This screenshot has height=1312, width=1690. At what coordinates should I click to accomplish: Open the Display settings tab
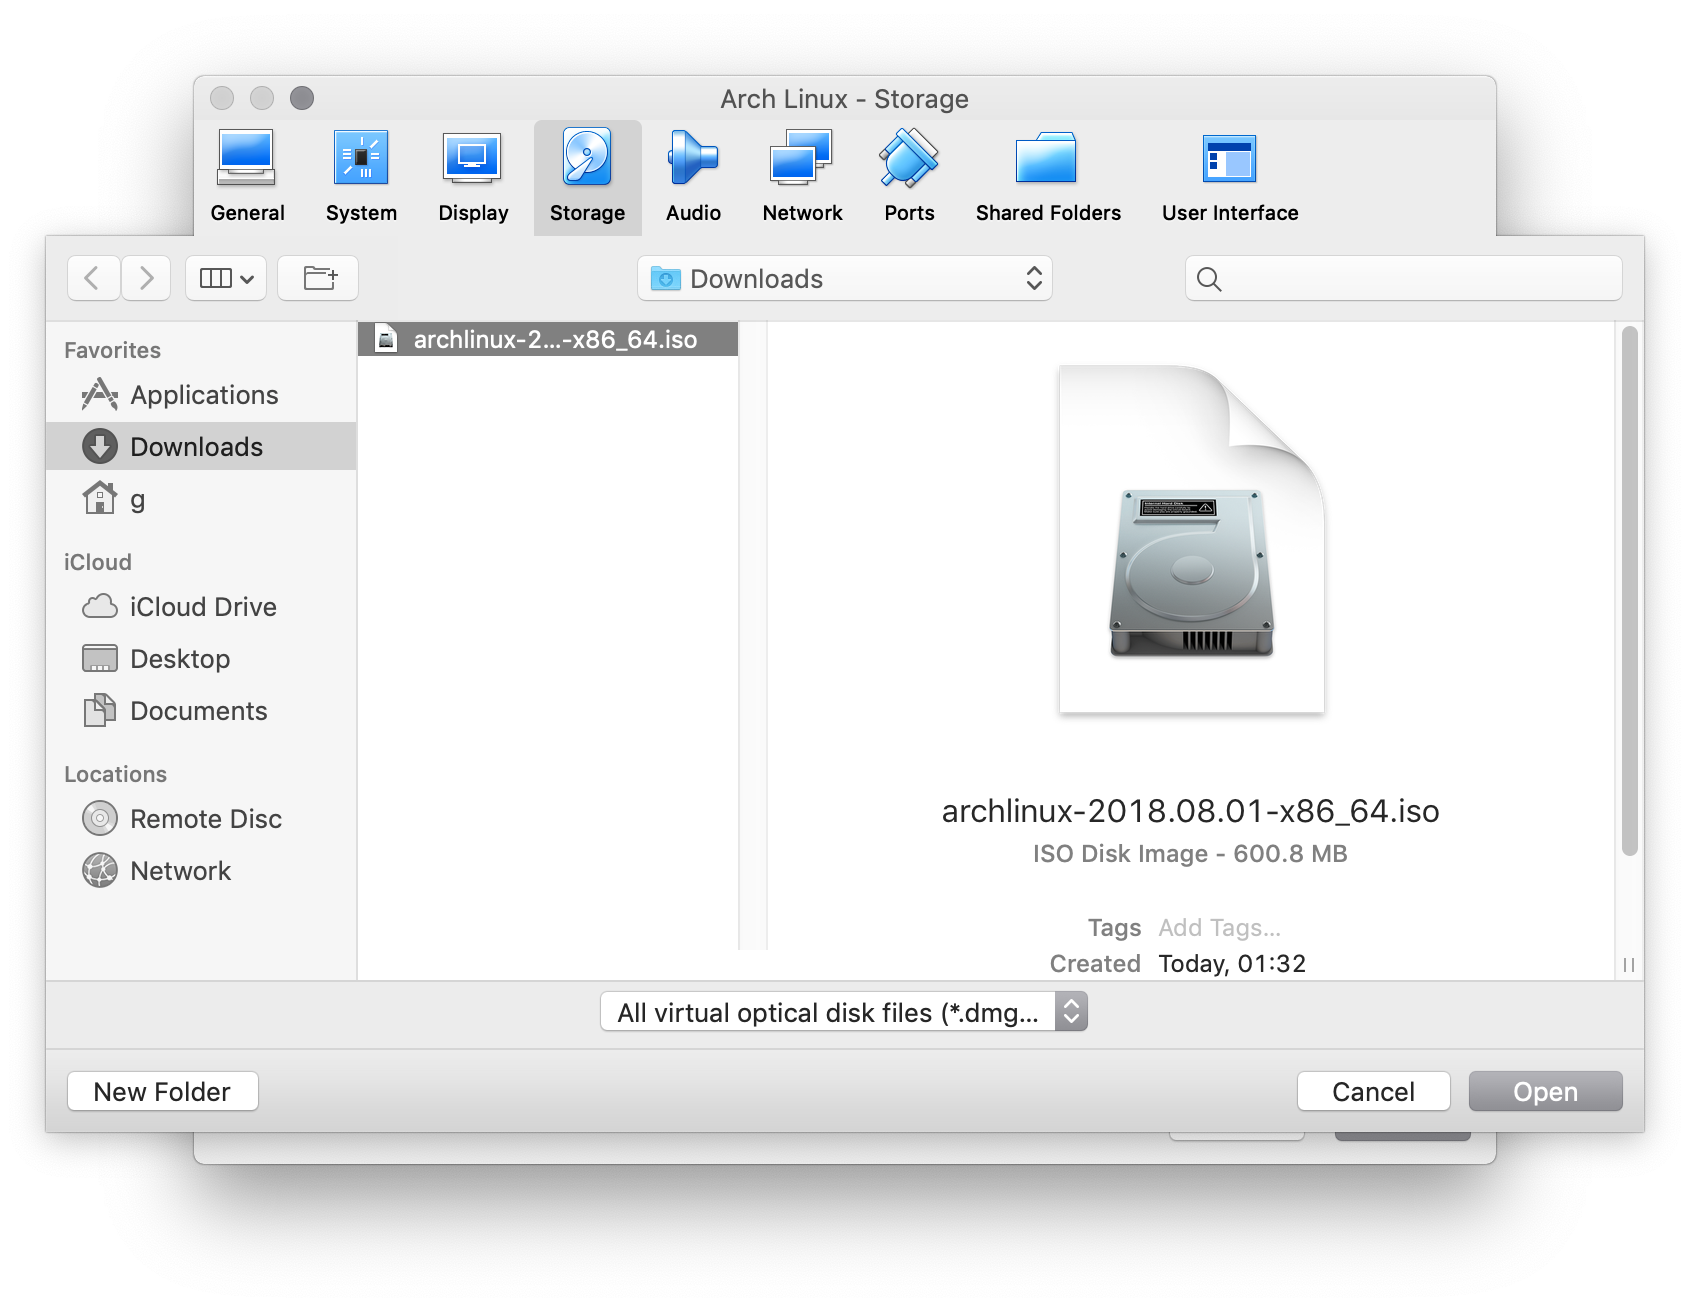[x=473, y=178]
